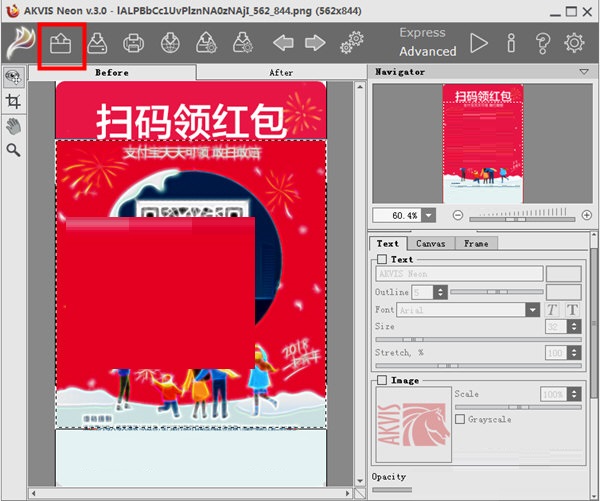Zoom out with the minus circle icon

click(x=458, y=215)
